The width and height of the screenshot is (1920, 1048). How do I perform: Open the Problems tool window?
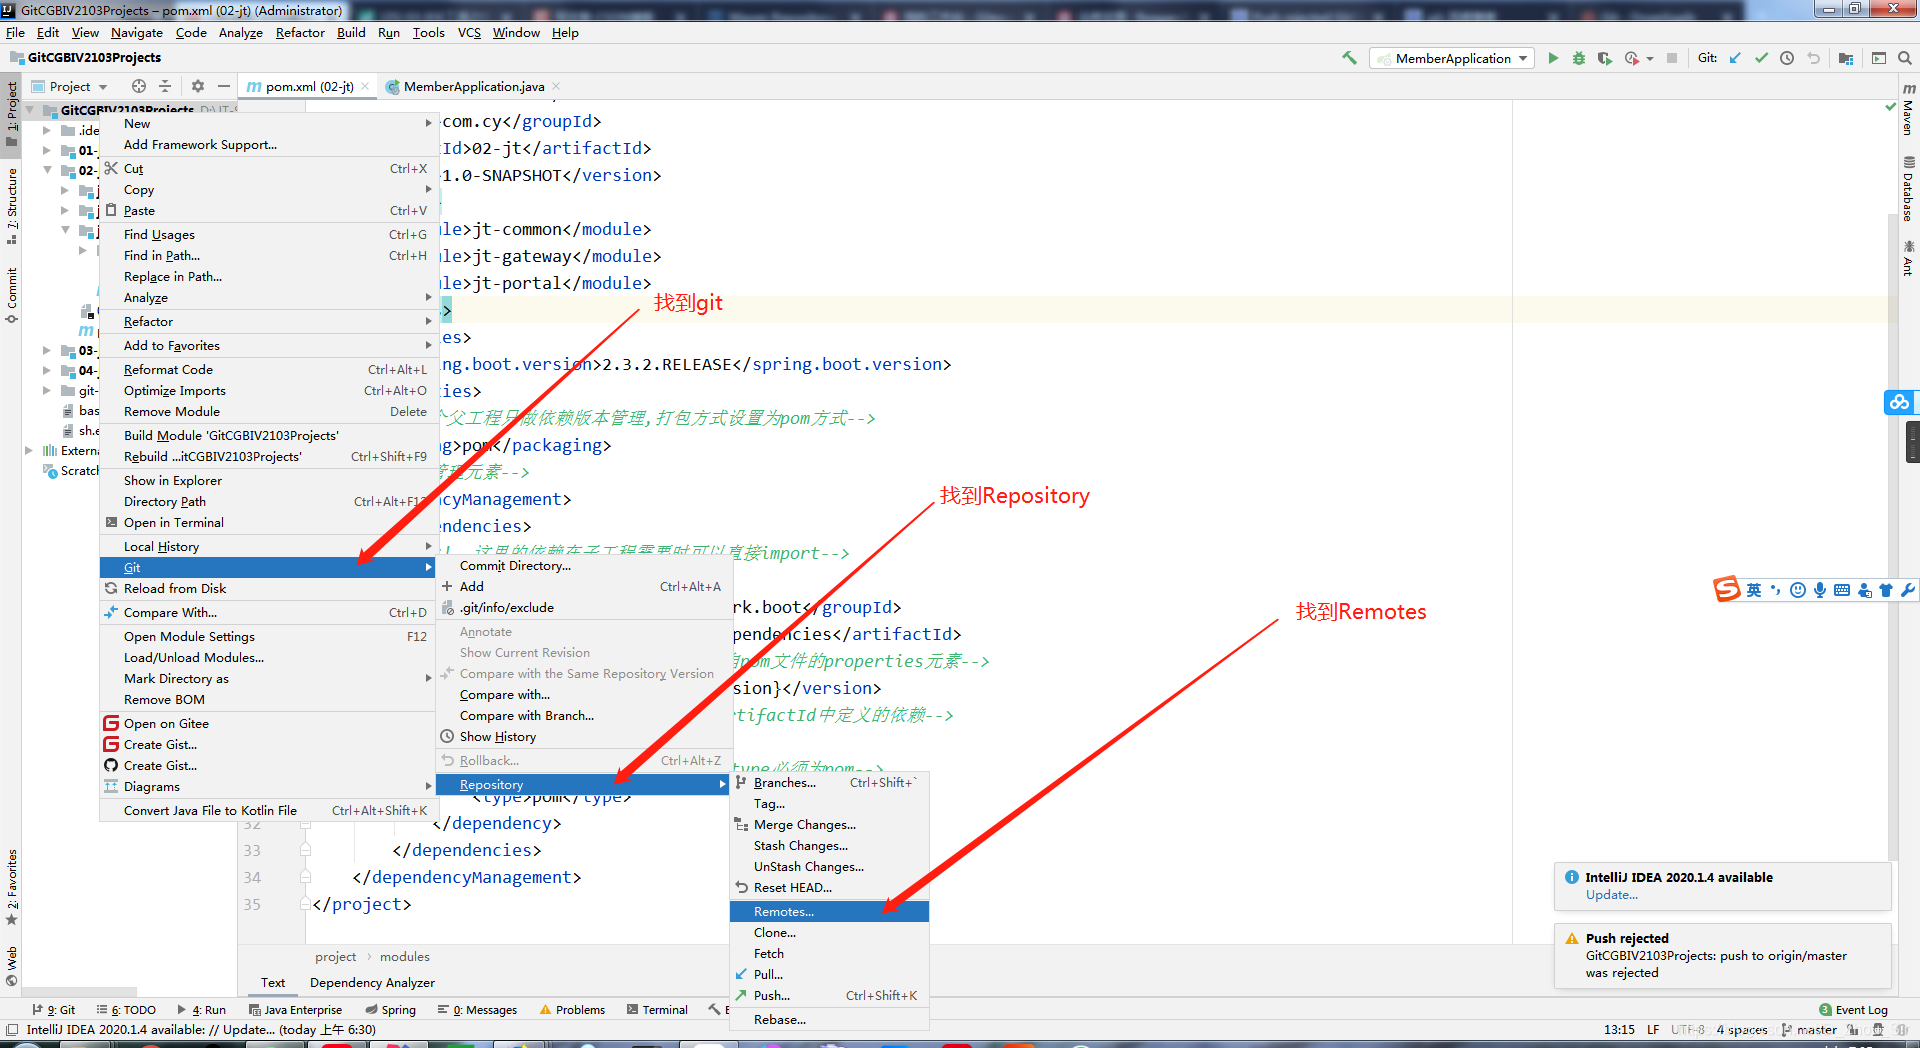click(572, 1010)
